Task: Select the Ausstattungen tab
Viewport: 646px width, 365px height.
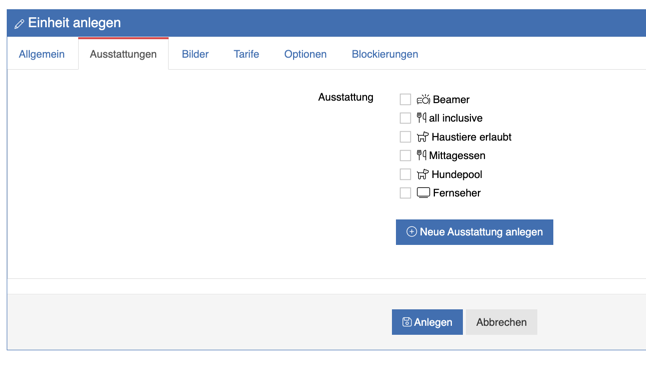Action: [123, 54]
